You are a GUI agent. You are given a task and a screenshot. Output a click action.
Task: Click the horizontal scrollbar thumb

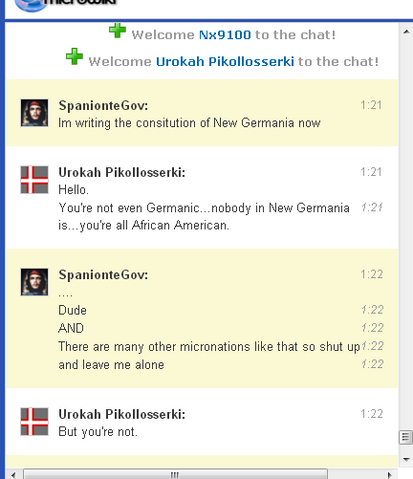(x=175, y=474)
